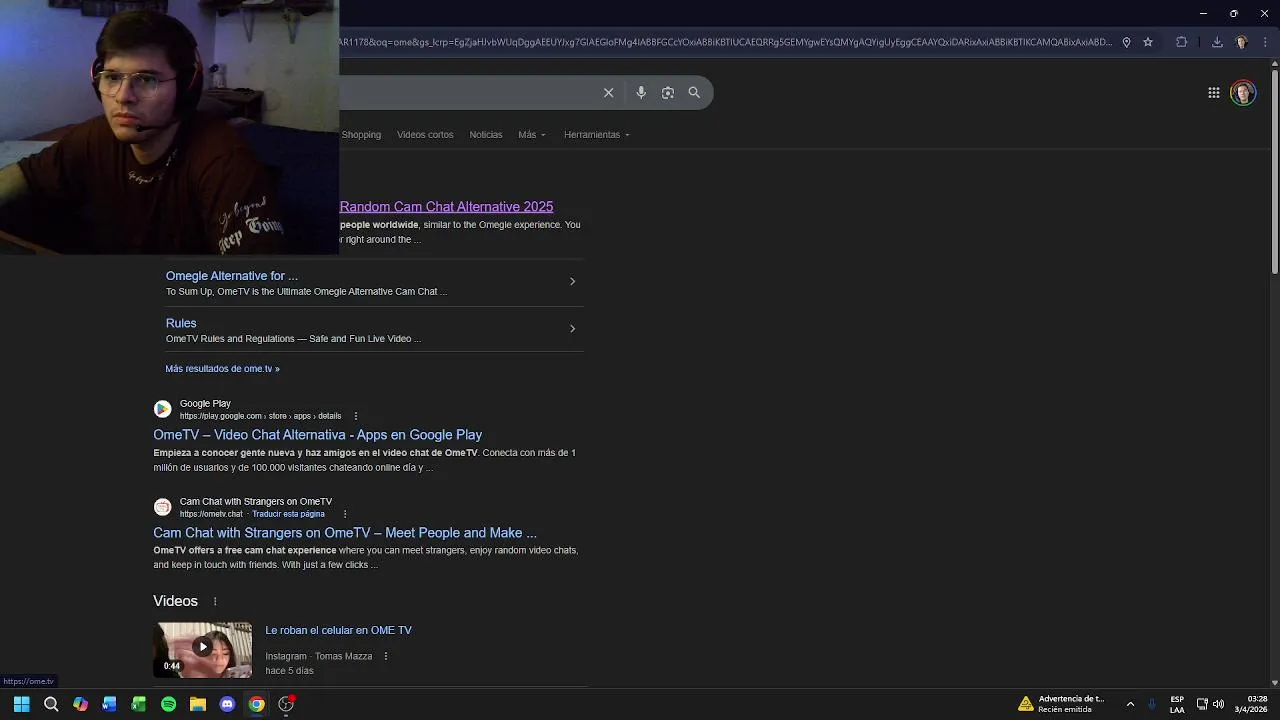Viewport: 1280px width, 720px height.
Task: Open Windows taskbar search
Action: pos(51,704)
